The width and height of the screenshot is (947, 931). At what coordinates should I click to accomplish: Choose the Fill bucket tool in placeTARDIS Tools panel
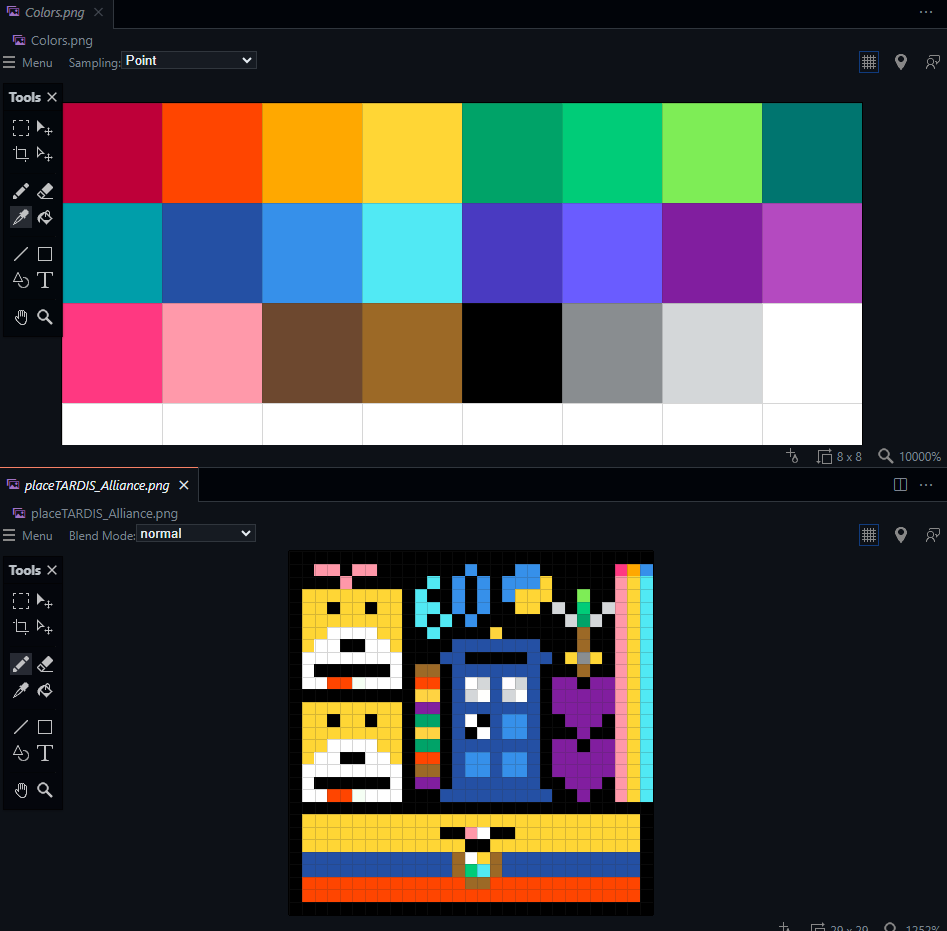(x=45, y=690)
